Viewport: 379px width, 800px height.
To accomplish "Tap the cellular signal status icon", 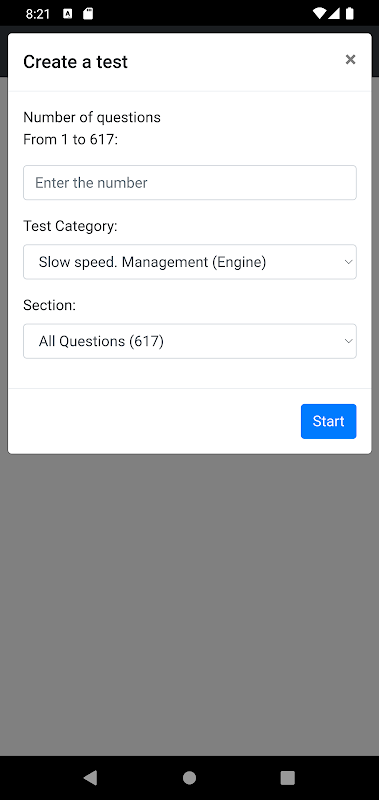I will pos(334,14).
